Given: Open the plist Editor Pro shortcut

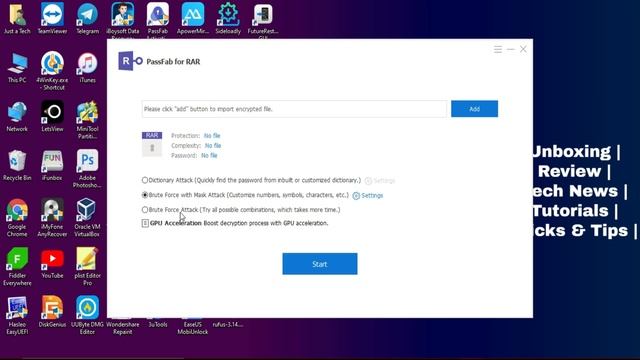Looking at the screenshot, I should pos(87,267).
